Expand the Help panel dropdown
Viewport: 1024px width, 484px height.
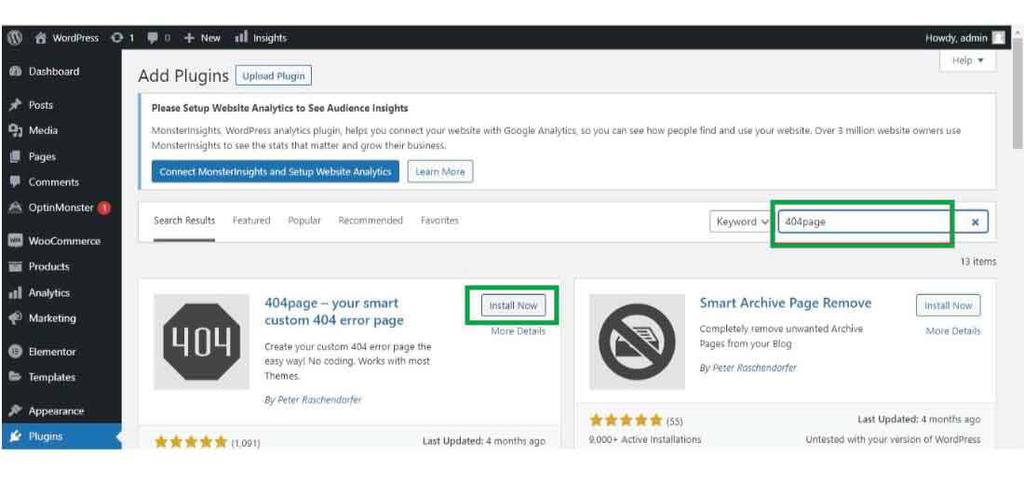coord(967,61)
